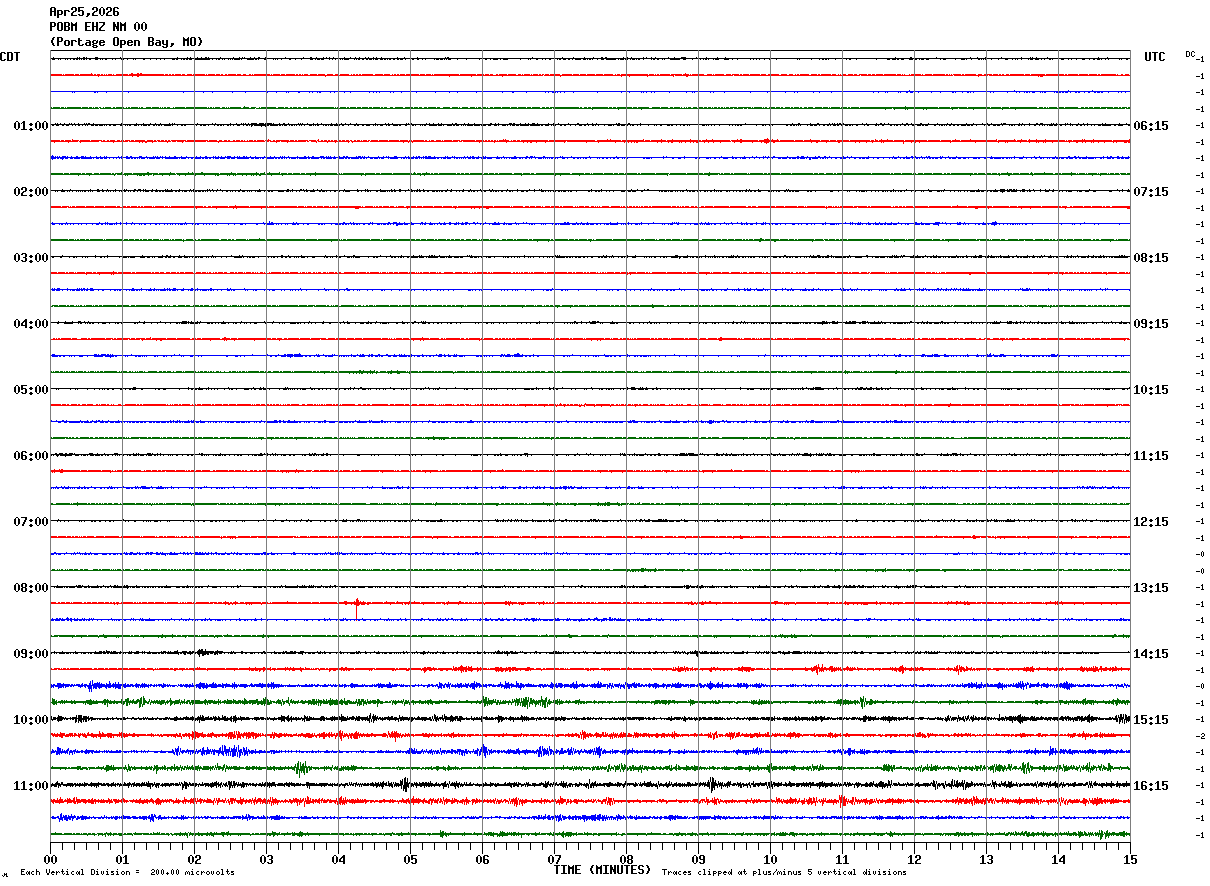The width and height of the screenshot is (1210, 886).
Task: Click minute tick label 10 on the axis
Action: click(770, 859)
